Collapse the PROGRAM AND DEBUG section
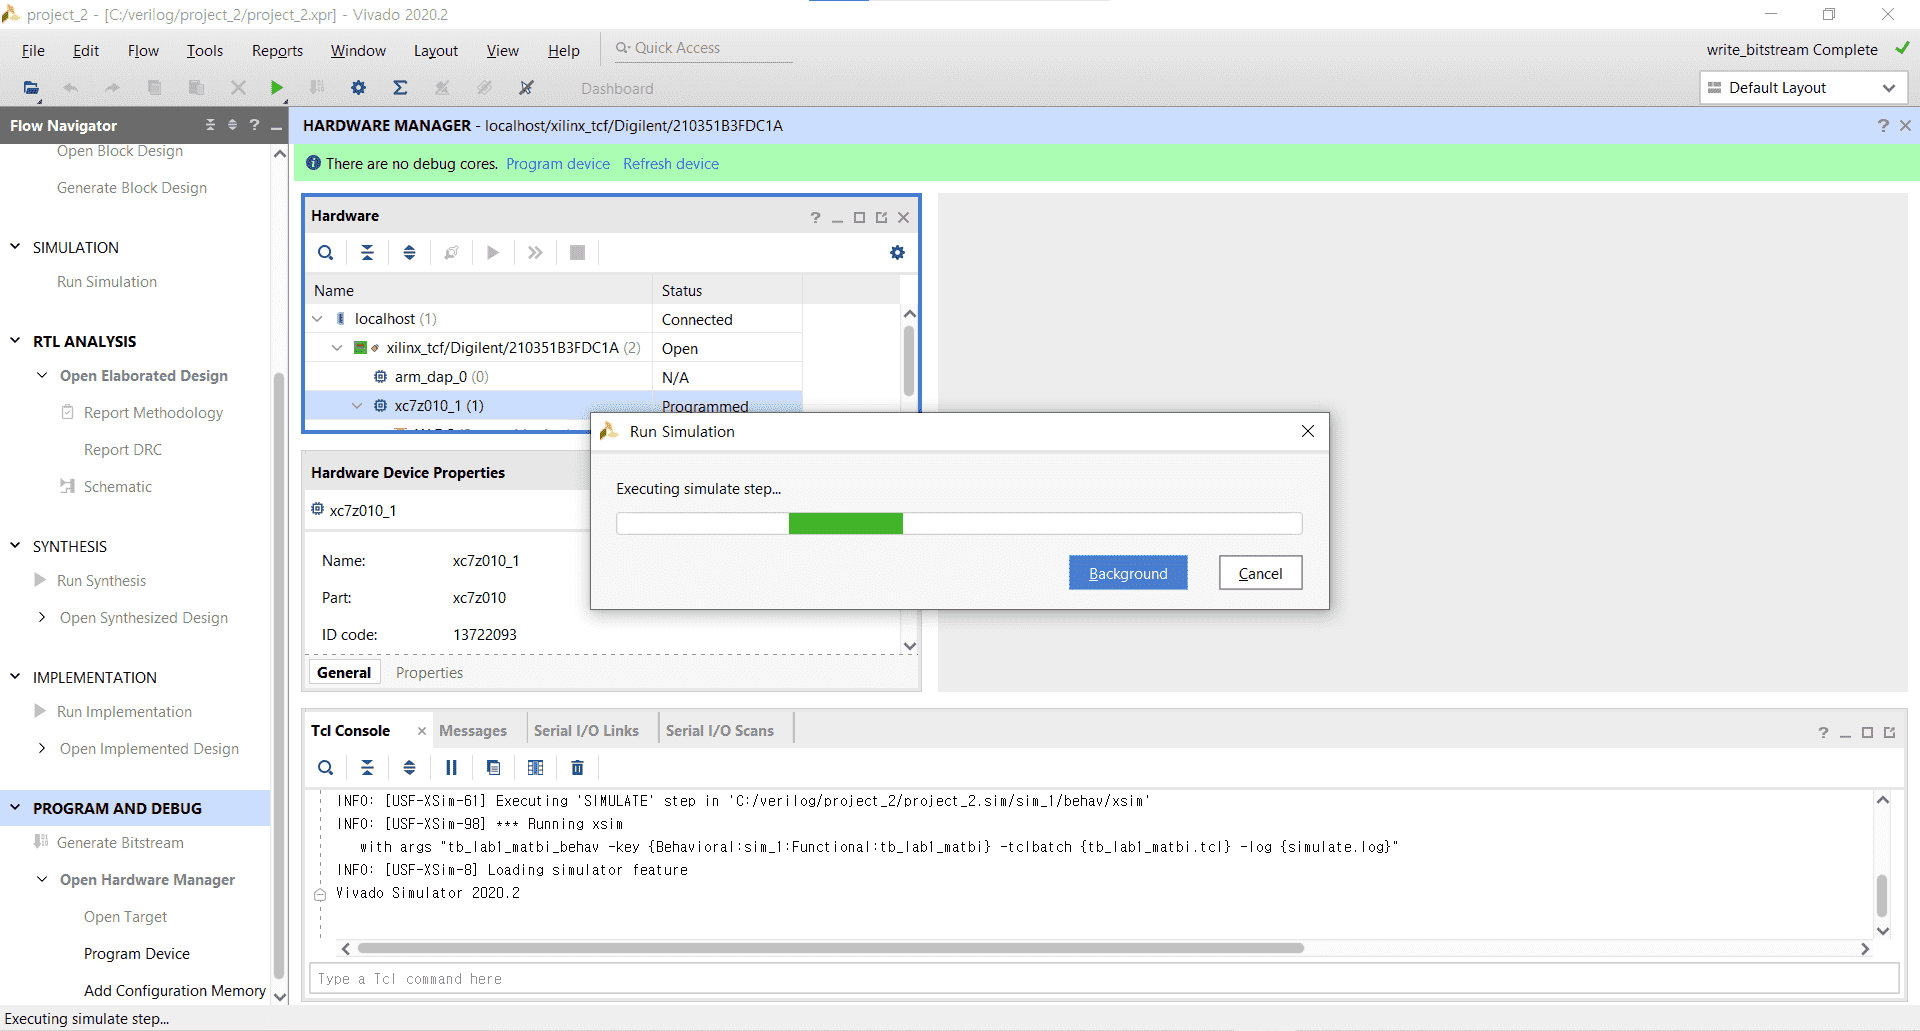Screen dimensions: 1920x1031 click(x=15, y=807)
